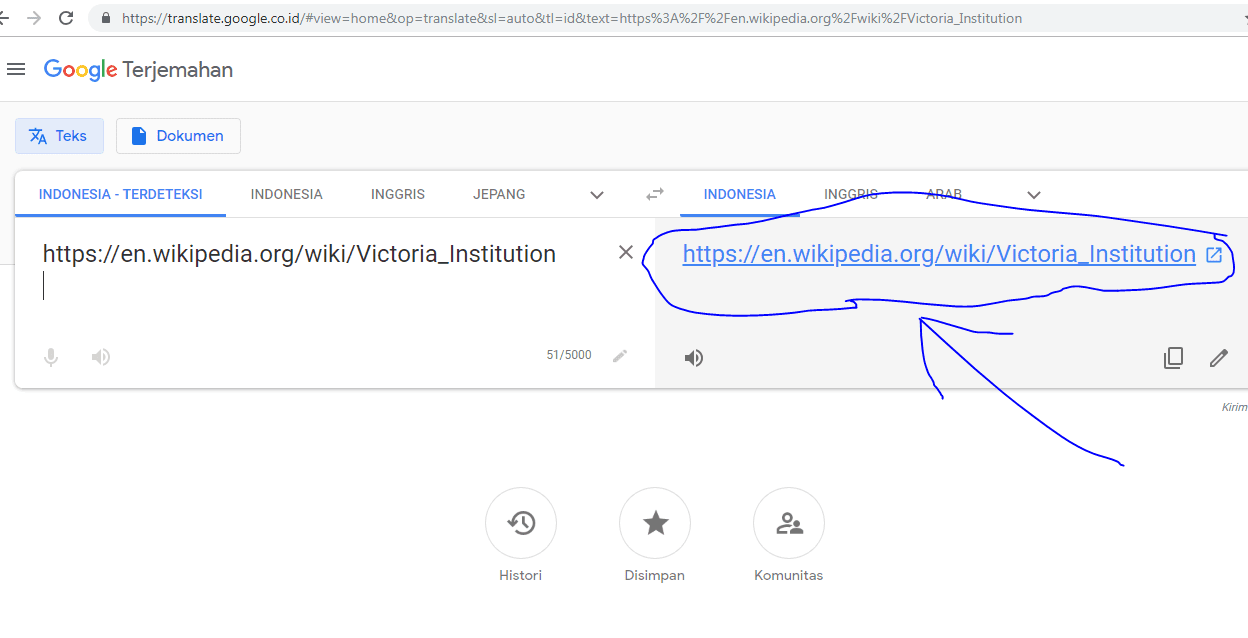This screenshot has height=638, width=1248.
Task: Switch to the Dokumen tab
Action: pyautogui.click(x=178, y=135)
